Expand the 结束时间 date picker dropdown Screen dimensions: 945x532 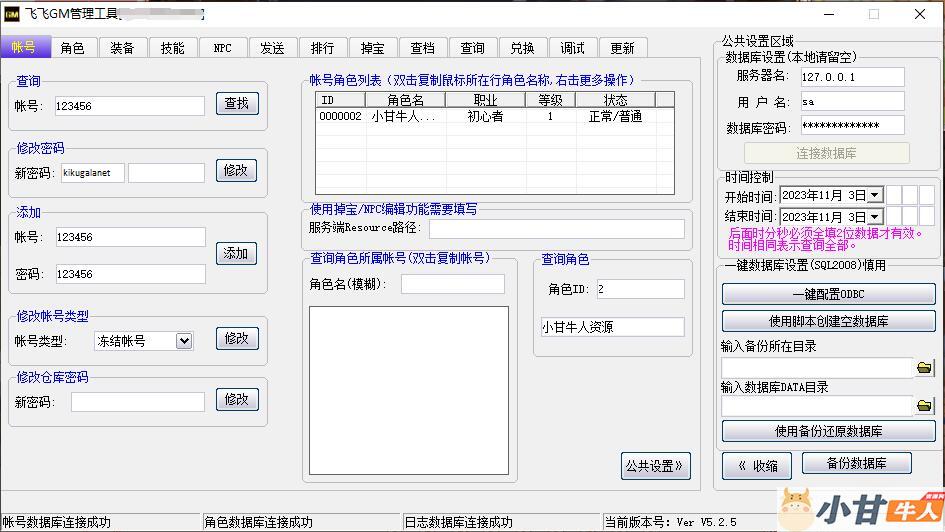click(874, 216)
